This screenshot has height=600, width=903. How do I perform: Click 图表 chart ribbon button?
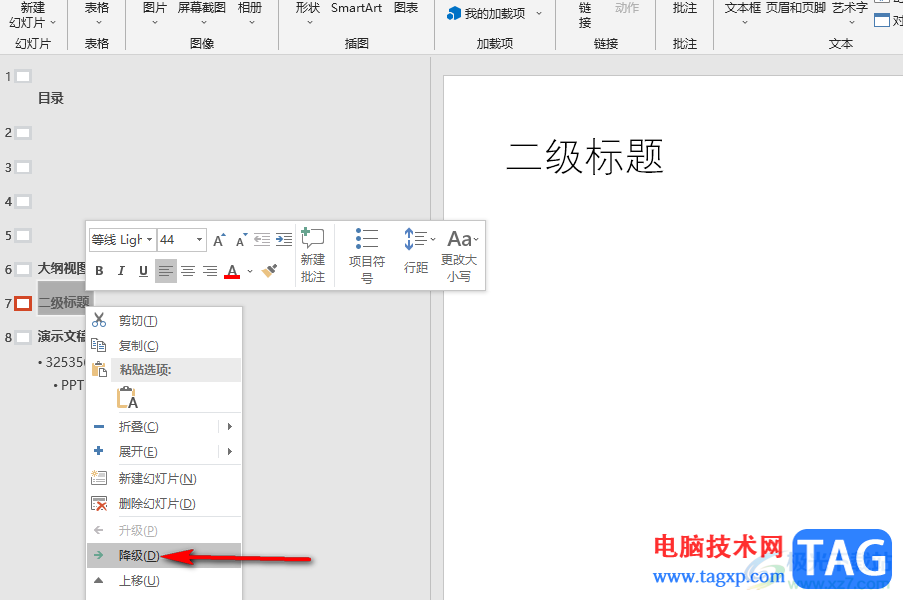coord(406,8)
